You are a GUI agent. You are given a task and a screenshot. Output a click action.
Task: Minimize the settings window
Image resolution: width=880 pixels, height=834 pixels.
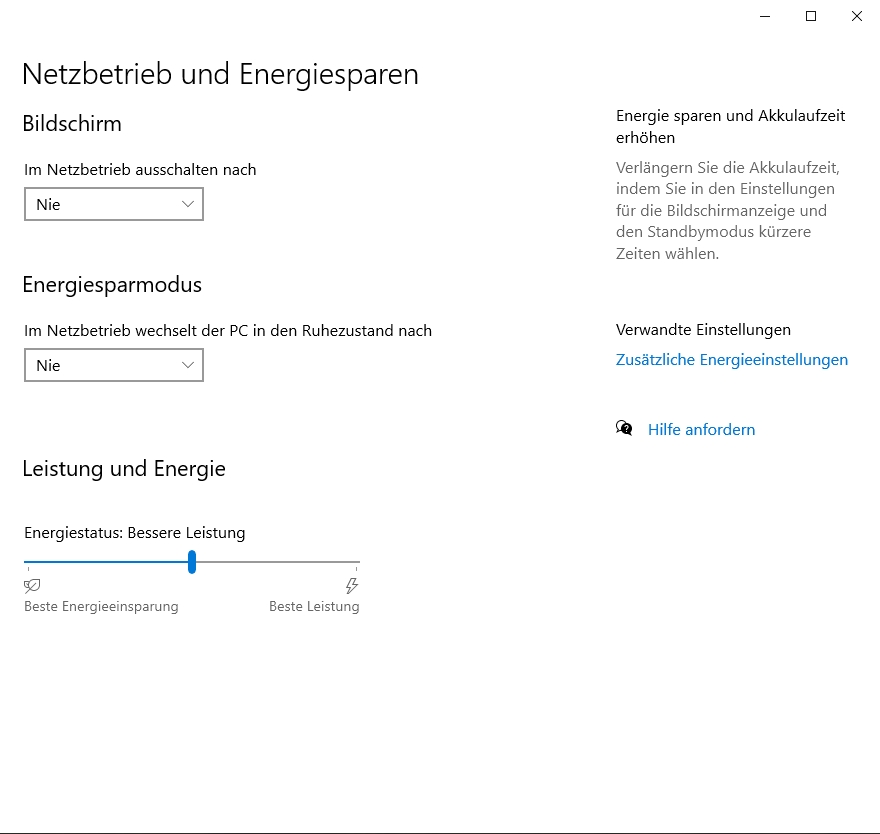(x=765, y=16)
